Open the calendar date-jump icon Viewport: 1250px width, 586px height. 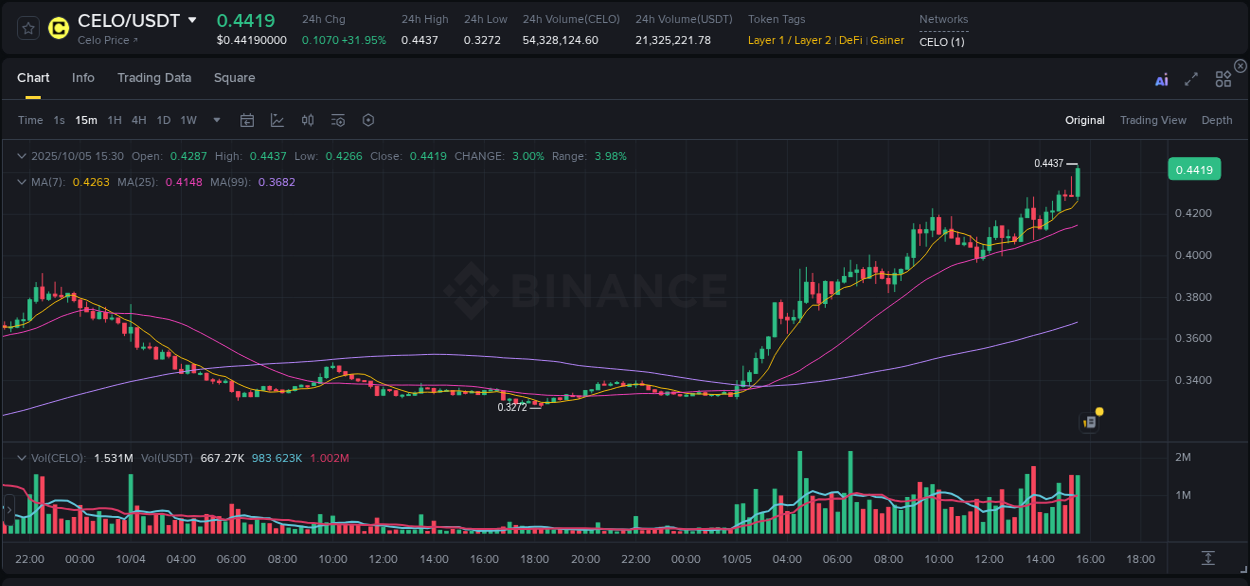click(247, 120)
